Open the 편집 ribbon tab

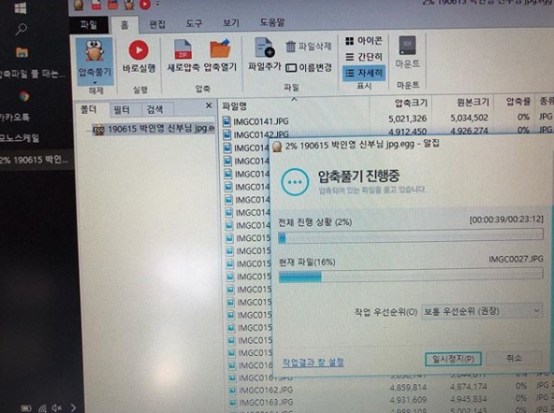tap(157, 24)
